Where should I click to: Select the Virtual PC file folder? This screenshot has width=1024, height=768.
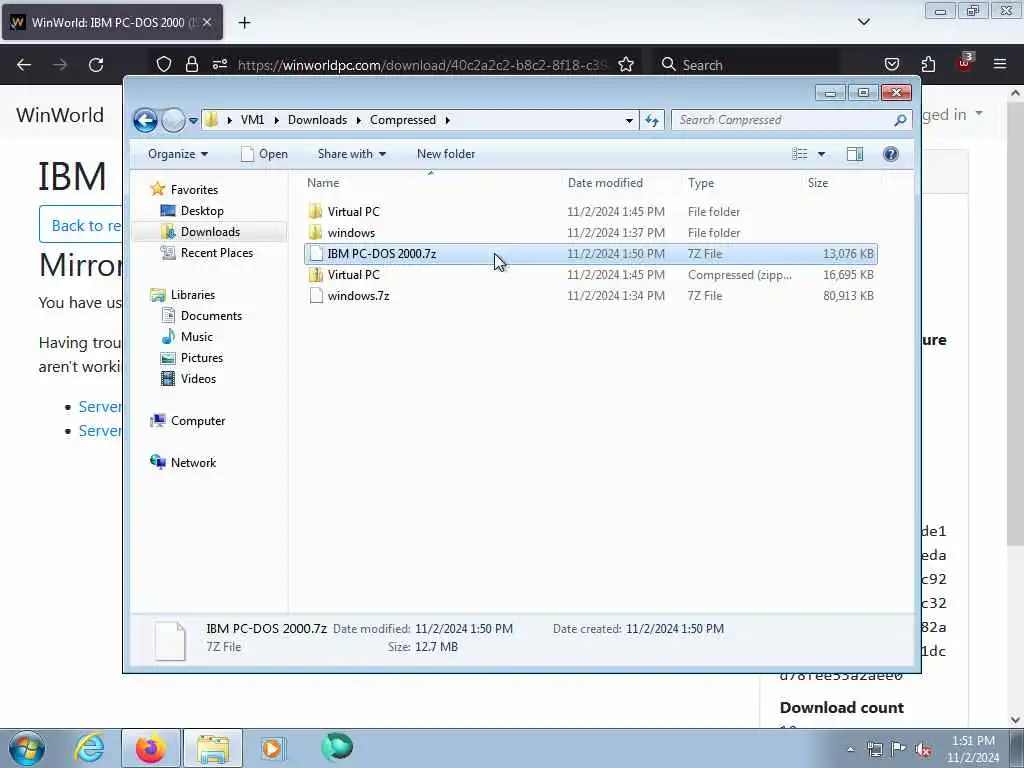point(591,212)
